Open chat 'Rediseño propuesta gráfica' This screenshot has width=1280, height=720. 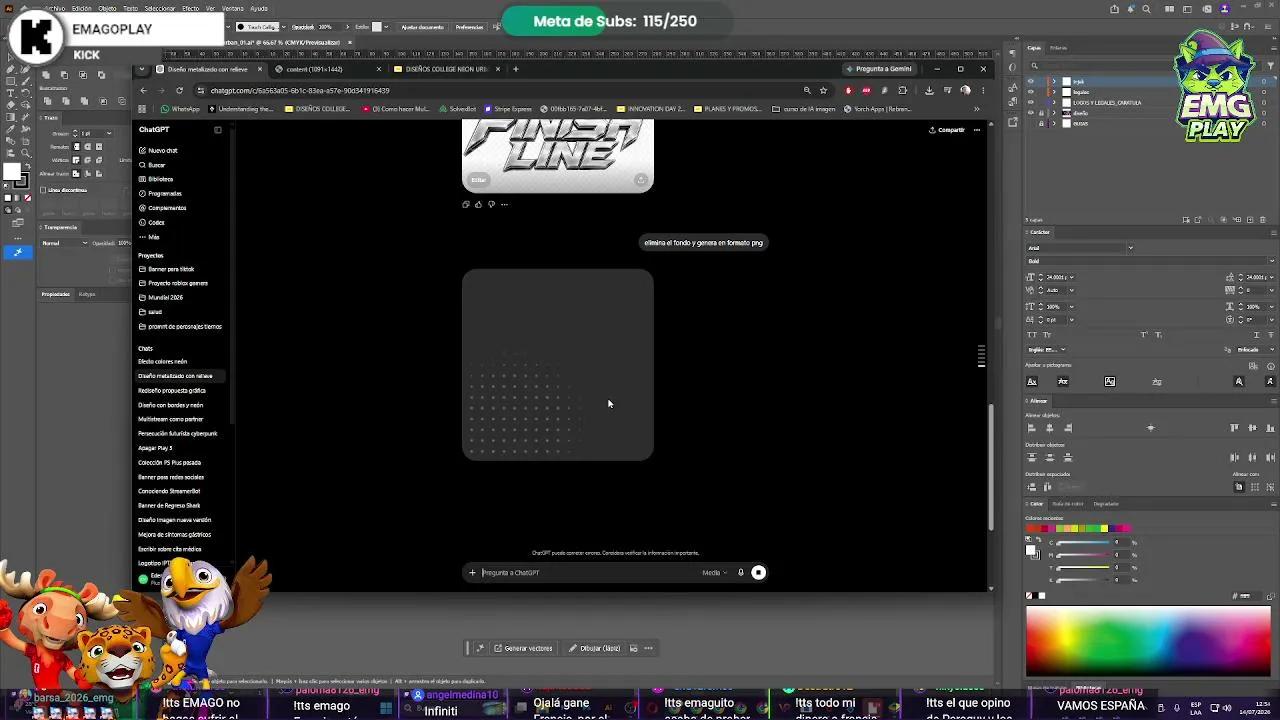172,391
